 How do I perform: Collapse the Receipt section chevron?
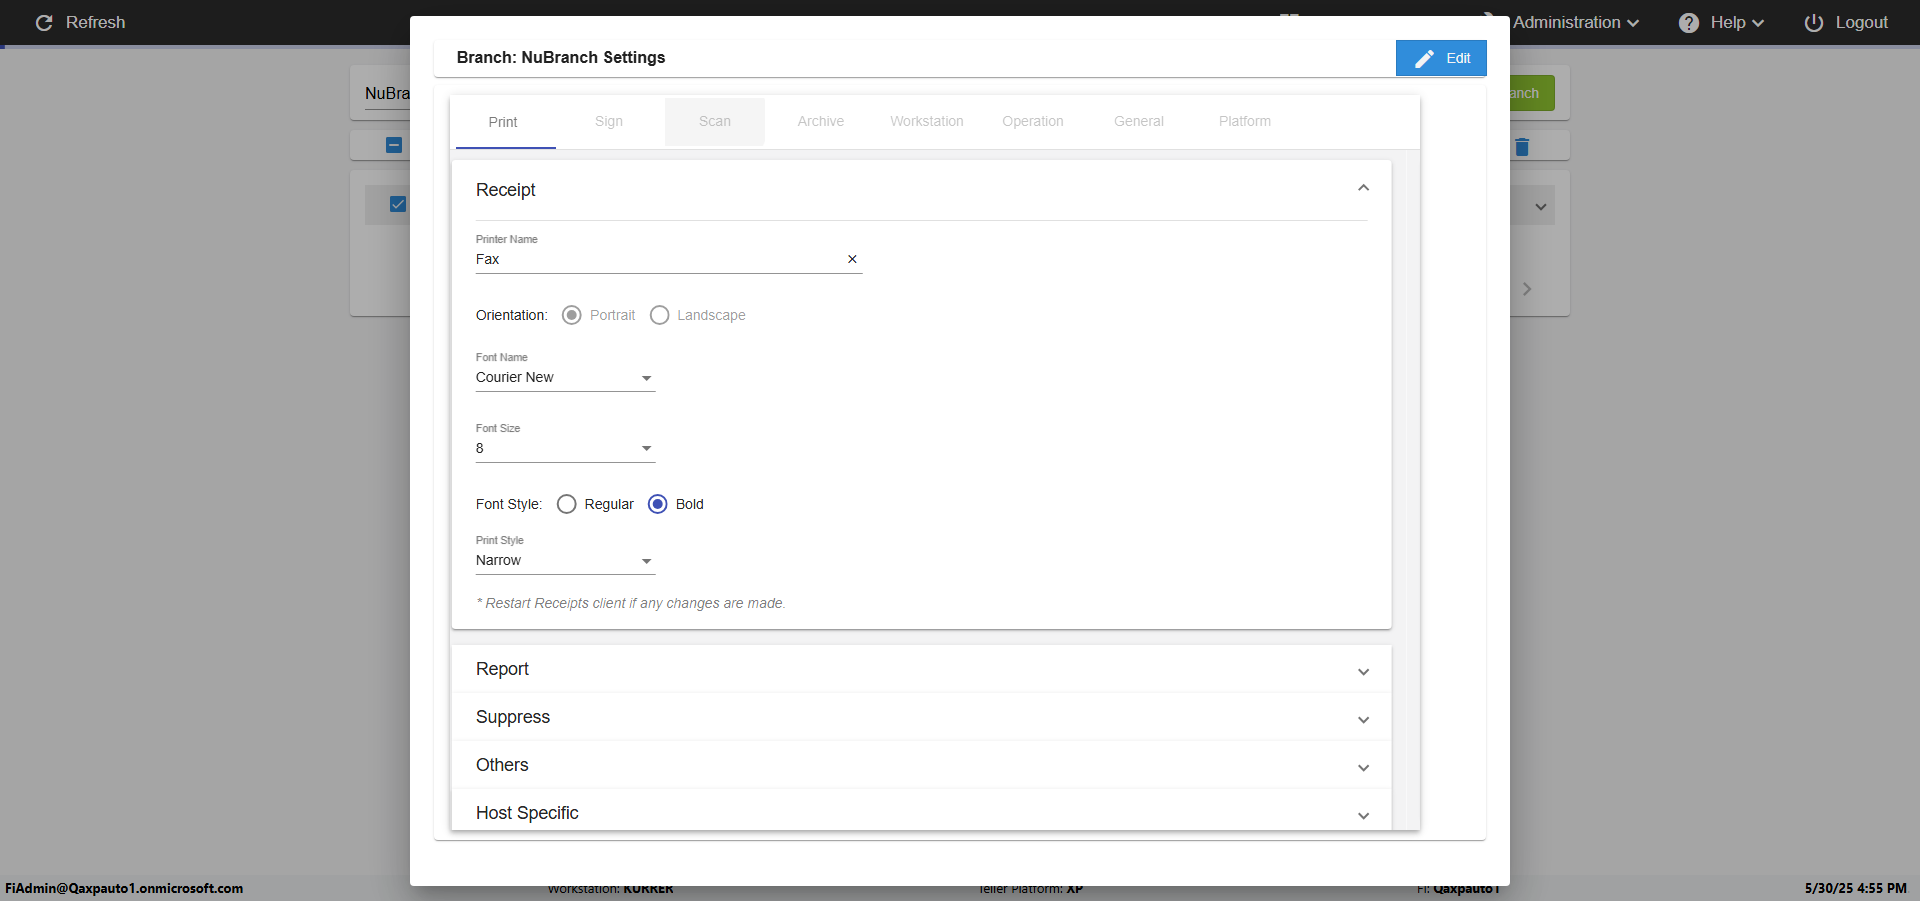(x=1363, y=189)
